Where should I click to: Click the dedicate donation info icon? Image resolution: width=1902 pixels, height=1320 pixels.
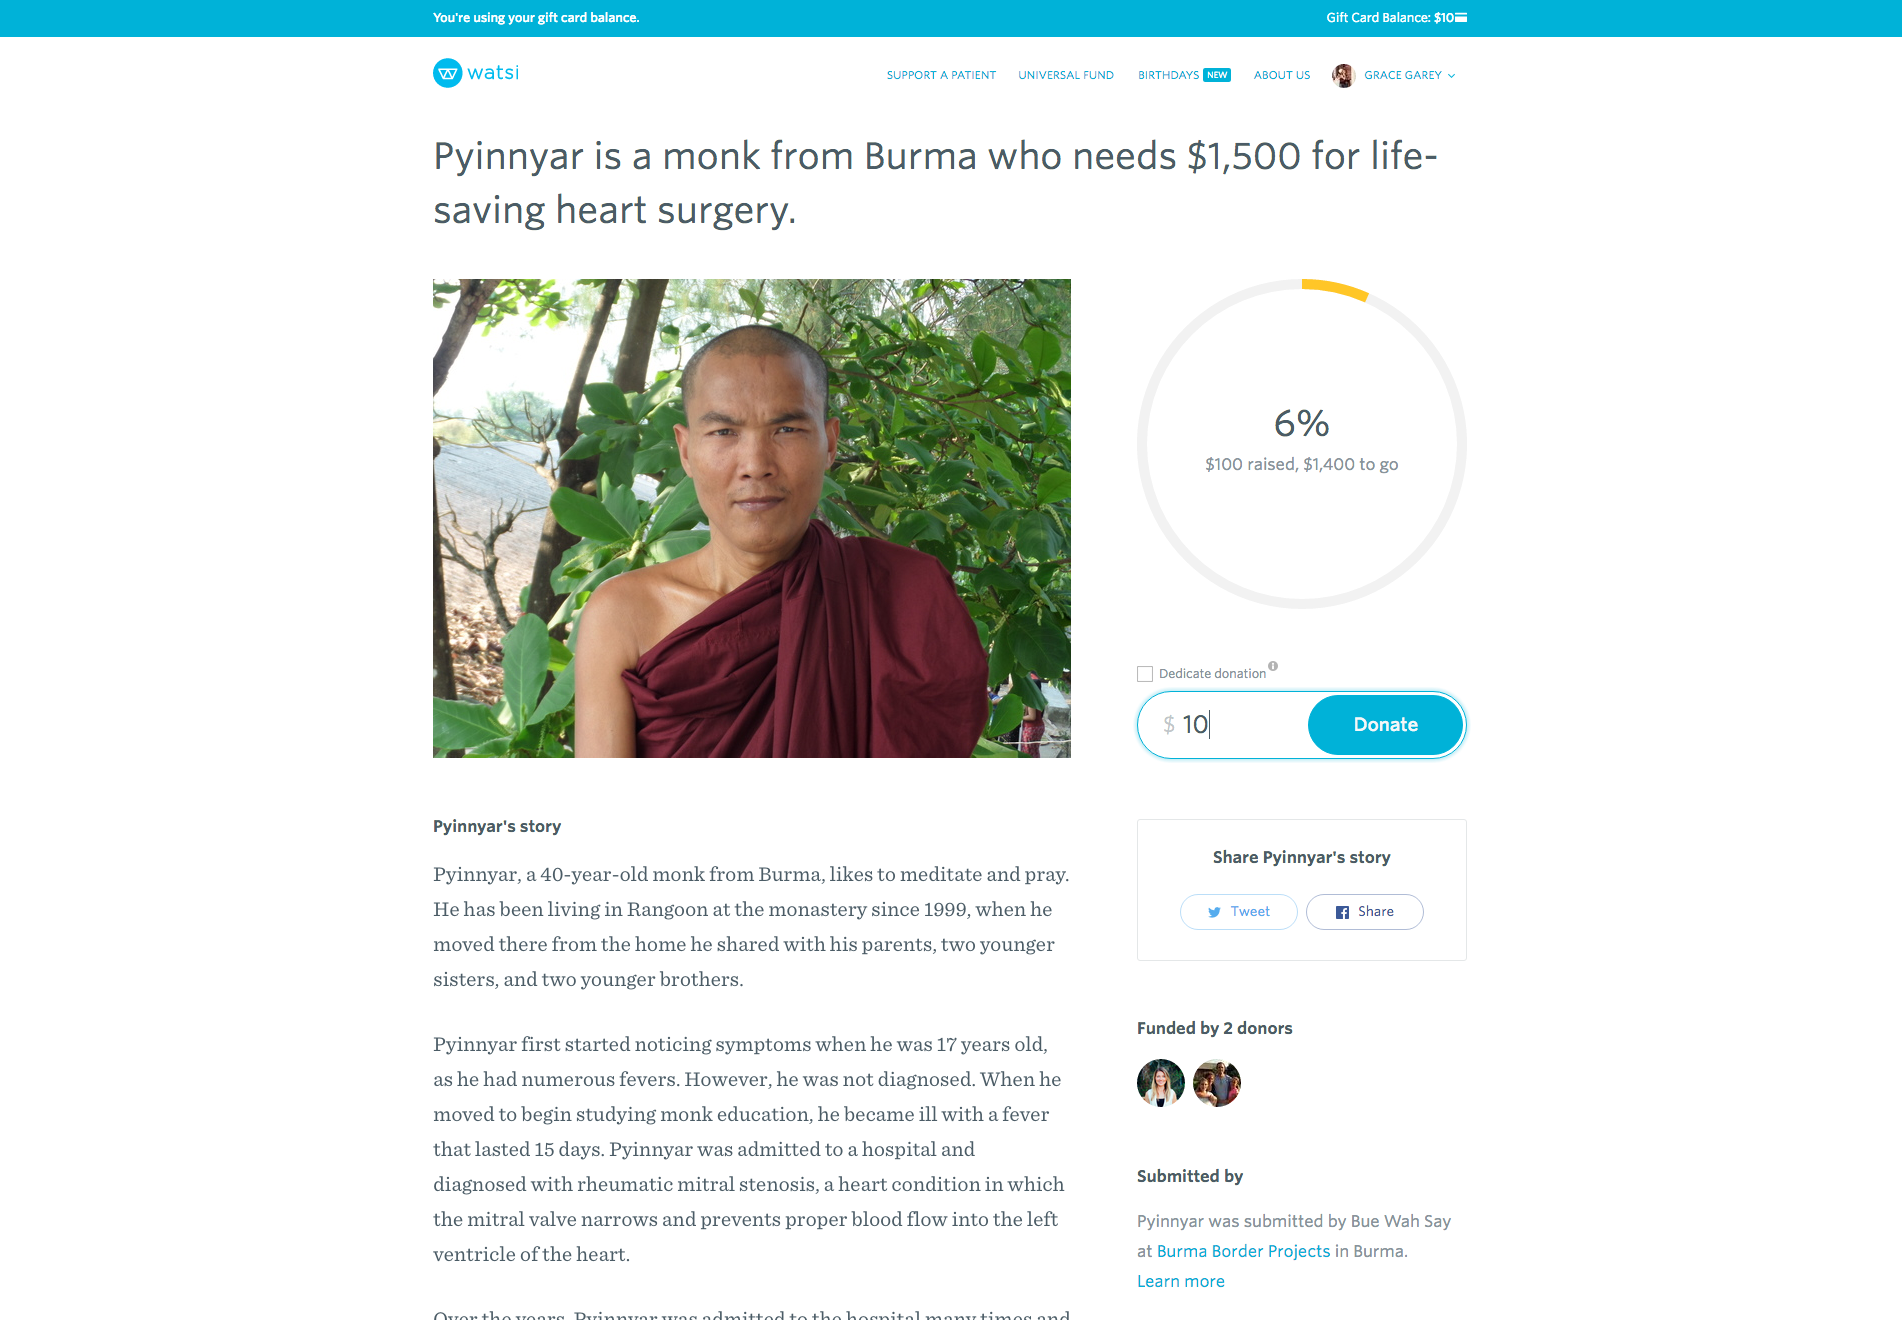pyautogui.click(x=1273, y=666)
